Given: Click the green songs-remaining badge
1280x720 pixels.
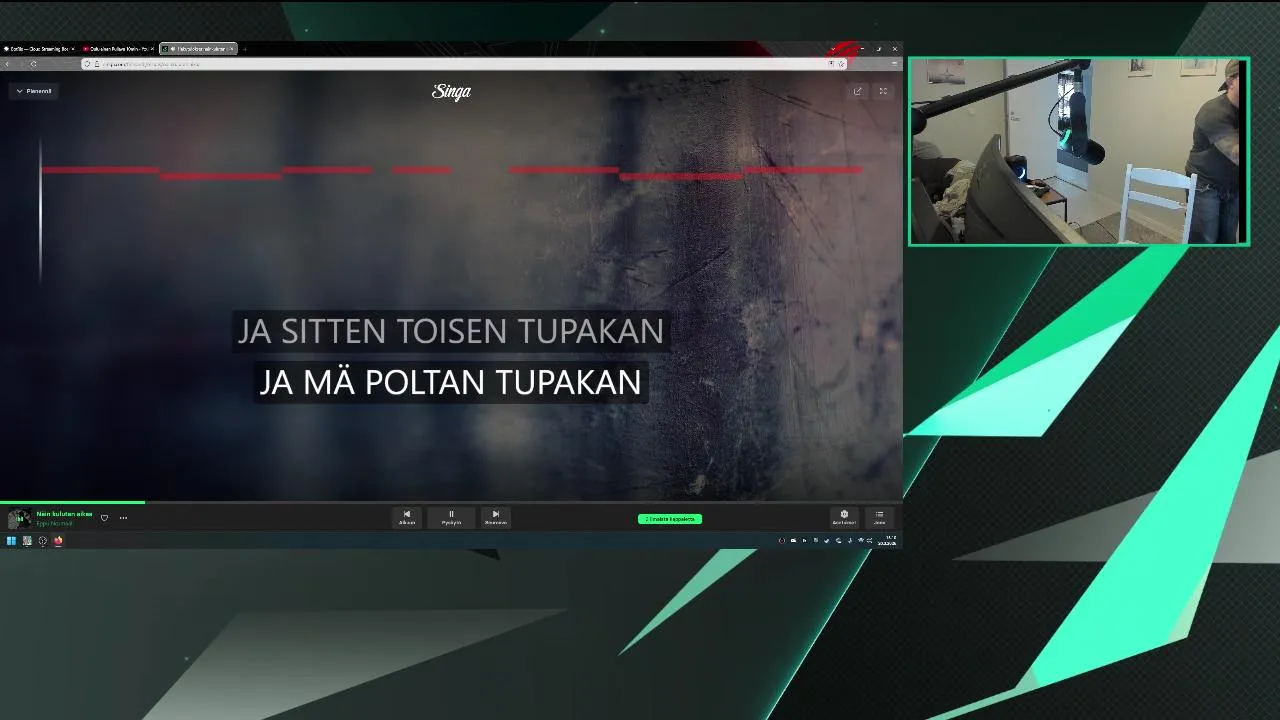Looking at the screenshot, I should (x=670, y=519).
